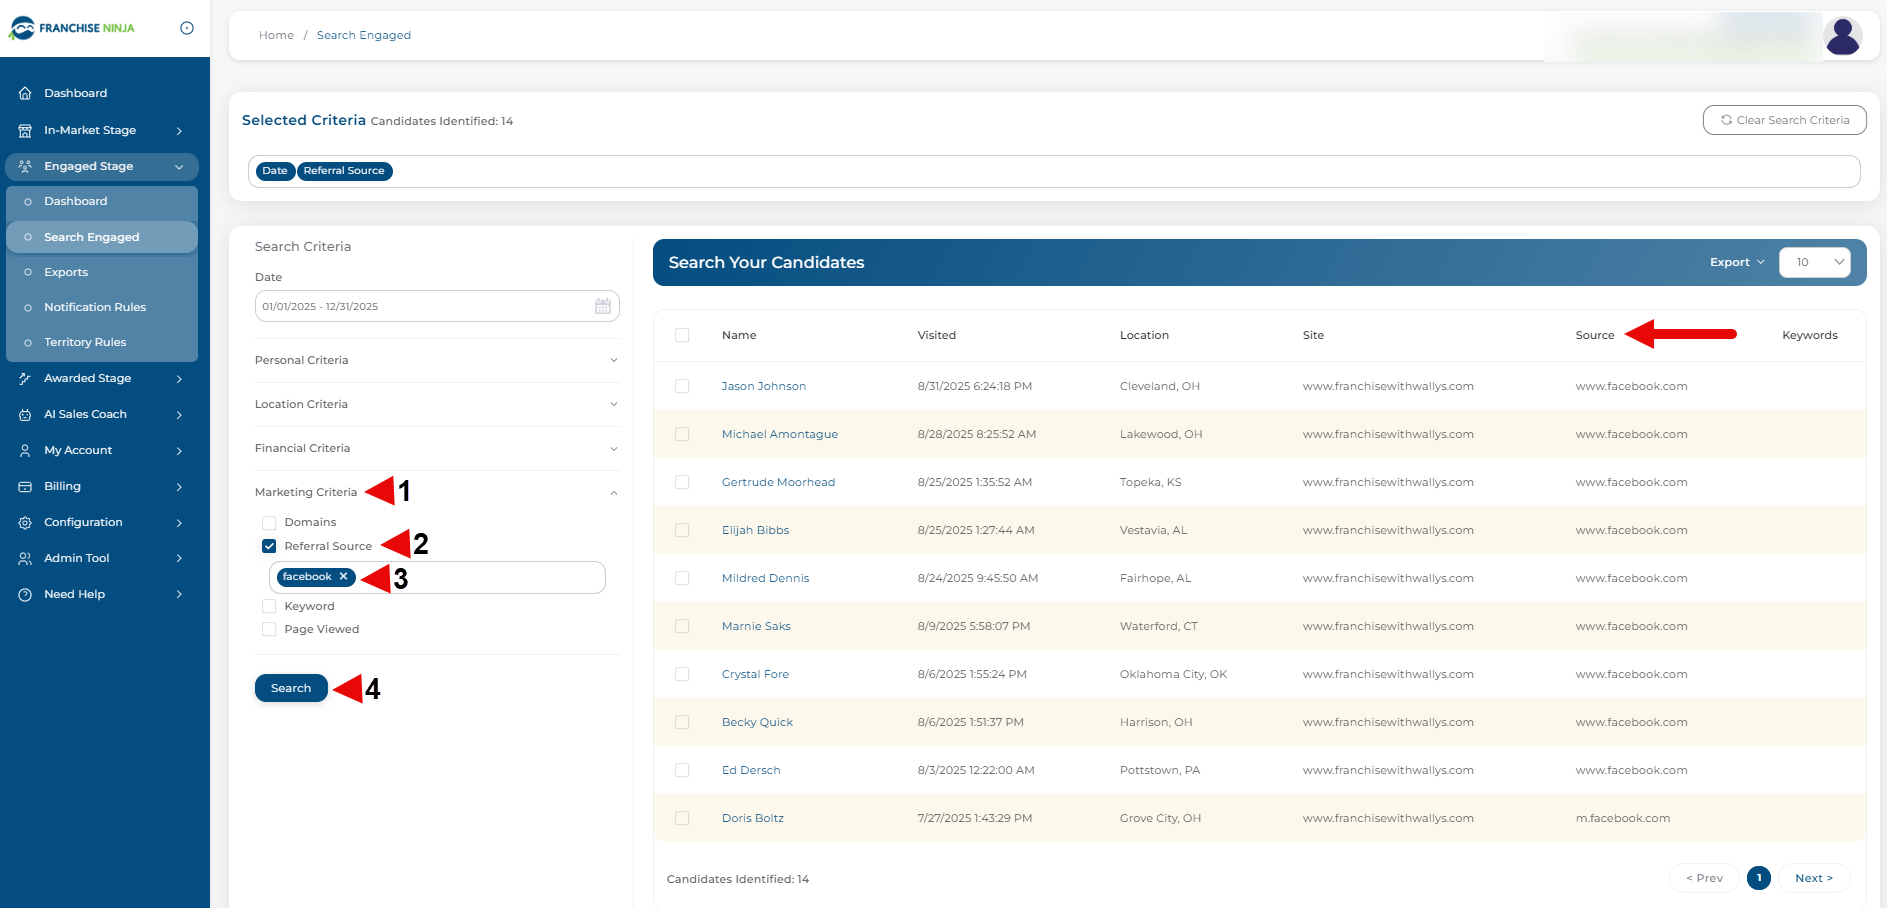Click the Configuration gear icon
The image size is (1887, 908).
click(x=25, y=523)
